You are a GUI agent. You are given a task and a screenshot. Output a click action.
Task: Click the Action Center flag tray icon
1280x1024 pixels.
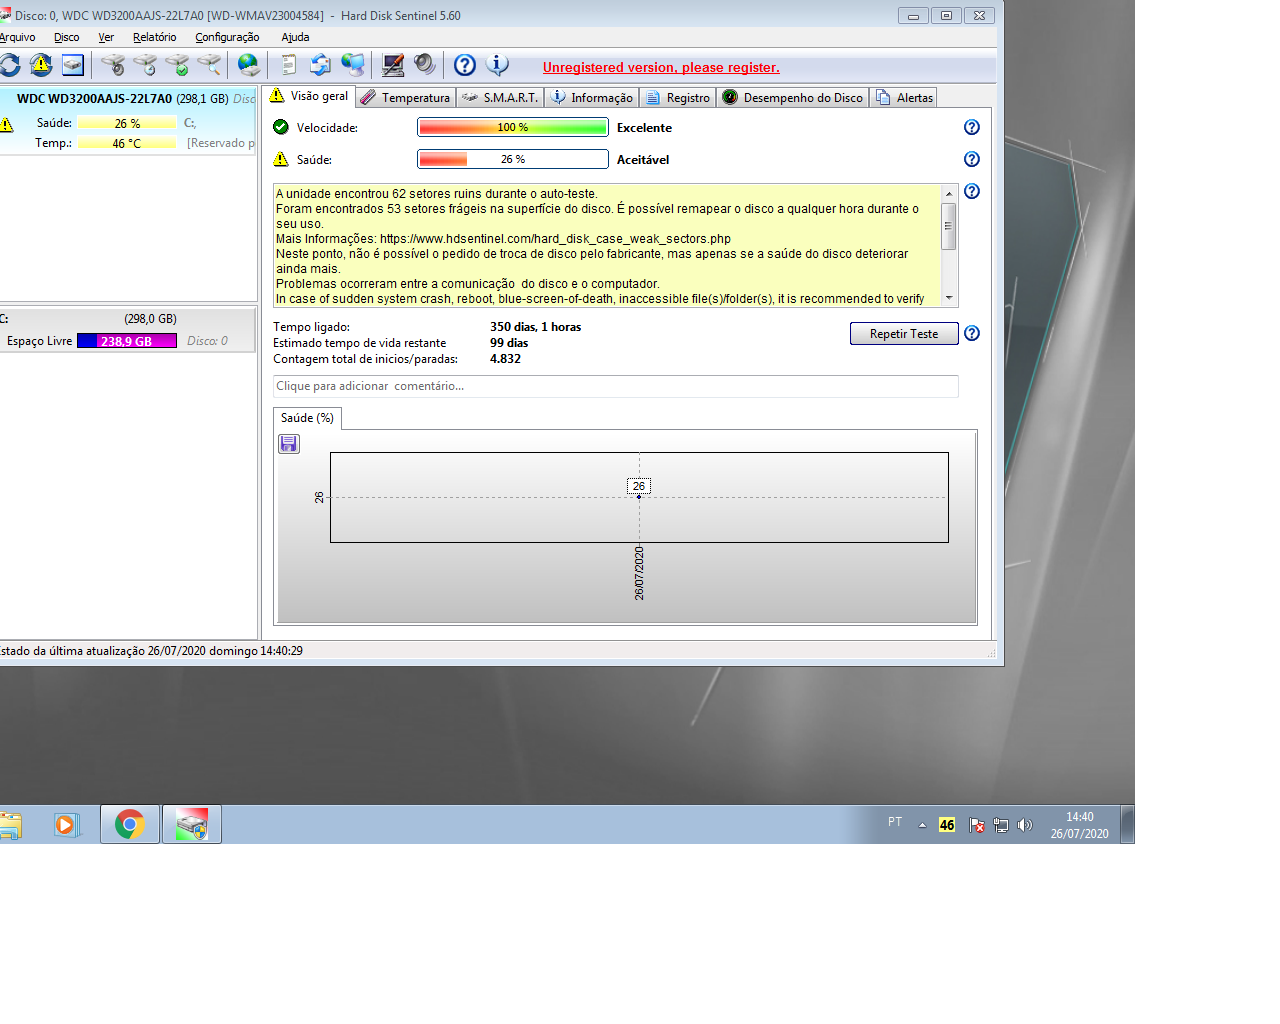click(x=977, y=825)
